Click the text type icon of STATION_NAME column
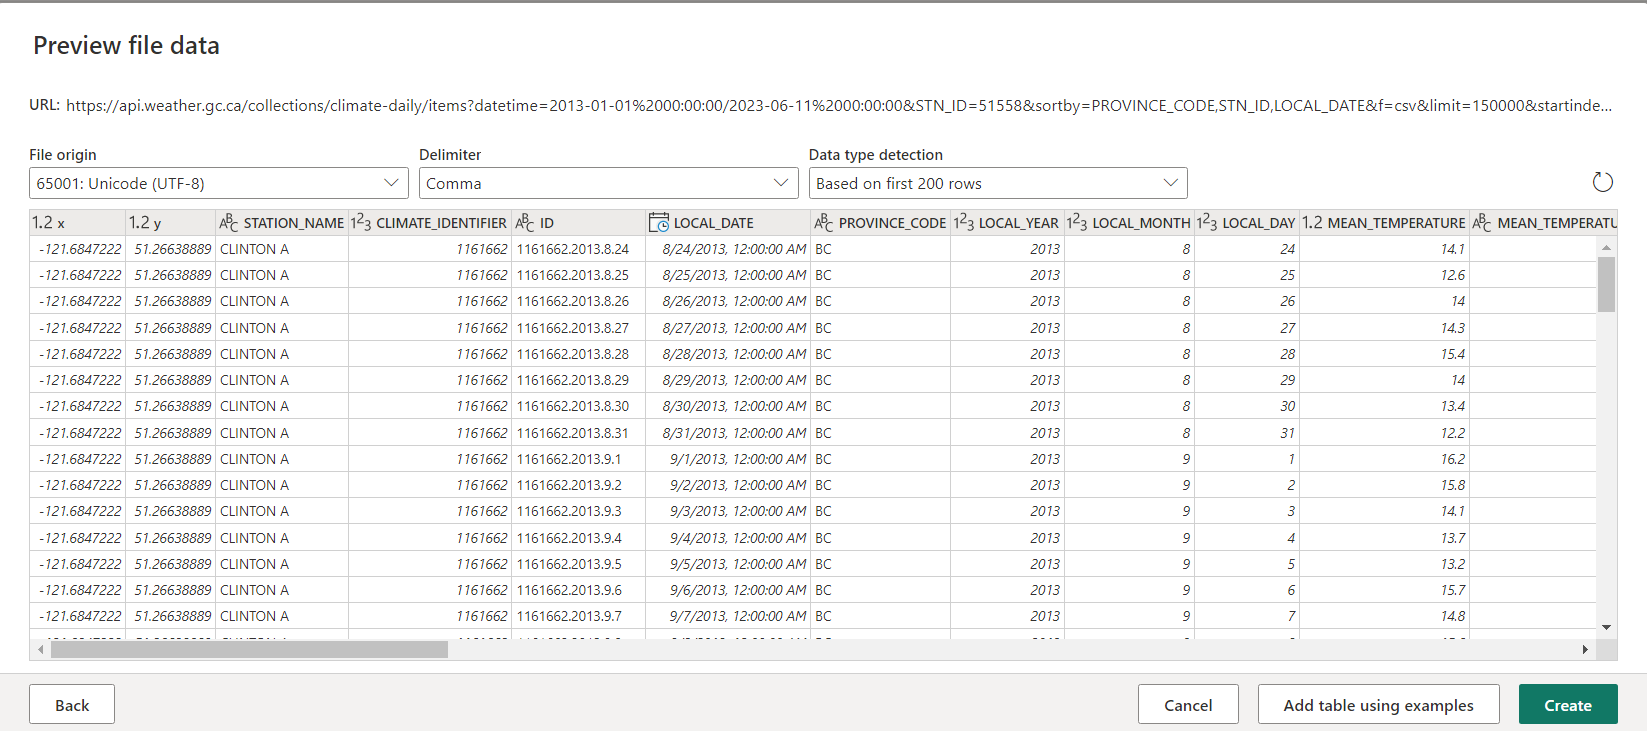Viewport: 1647px width, 731px height. [229, 223]
